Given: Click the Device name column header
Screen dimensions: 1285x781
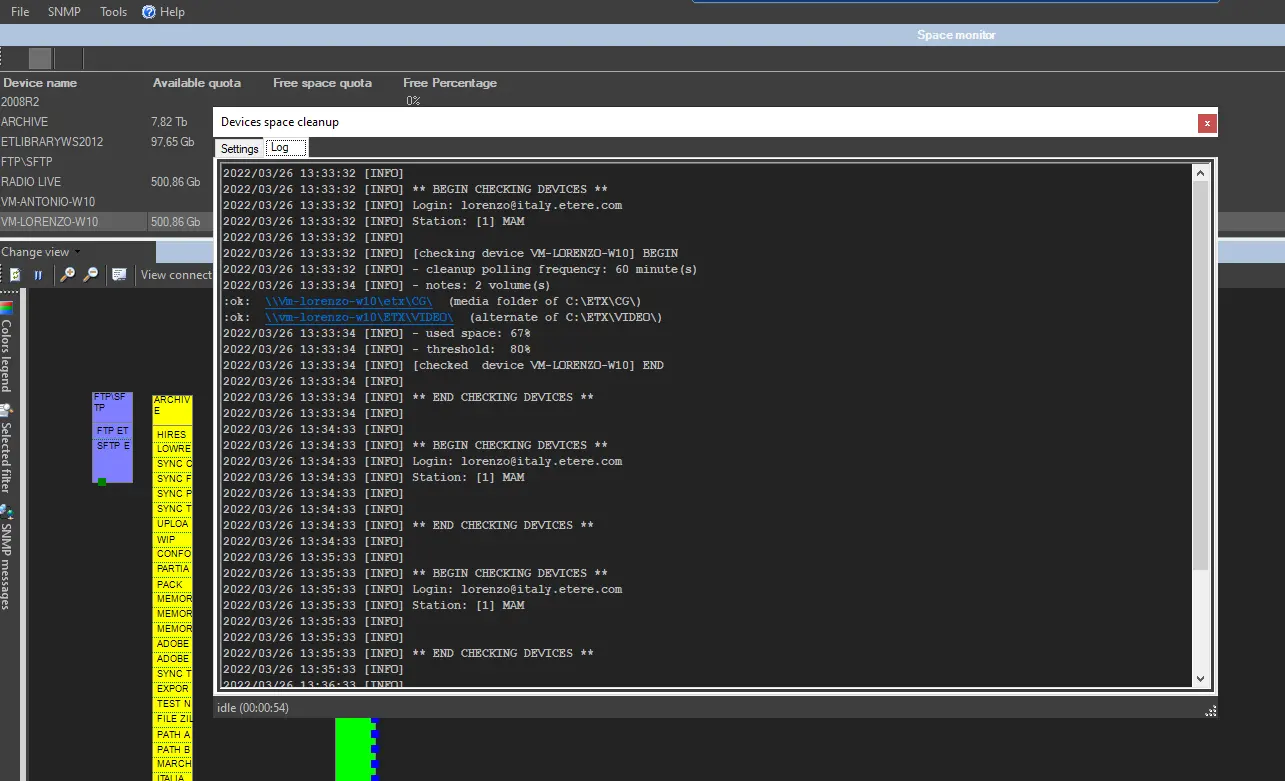Looking at the screenshot, I should [39, 83].
